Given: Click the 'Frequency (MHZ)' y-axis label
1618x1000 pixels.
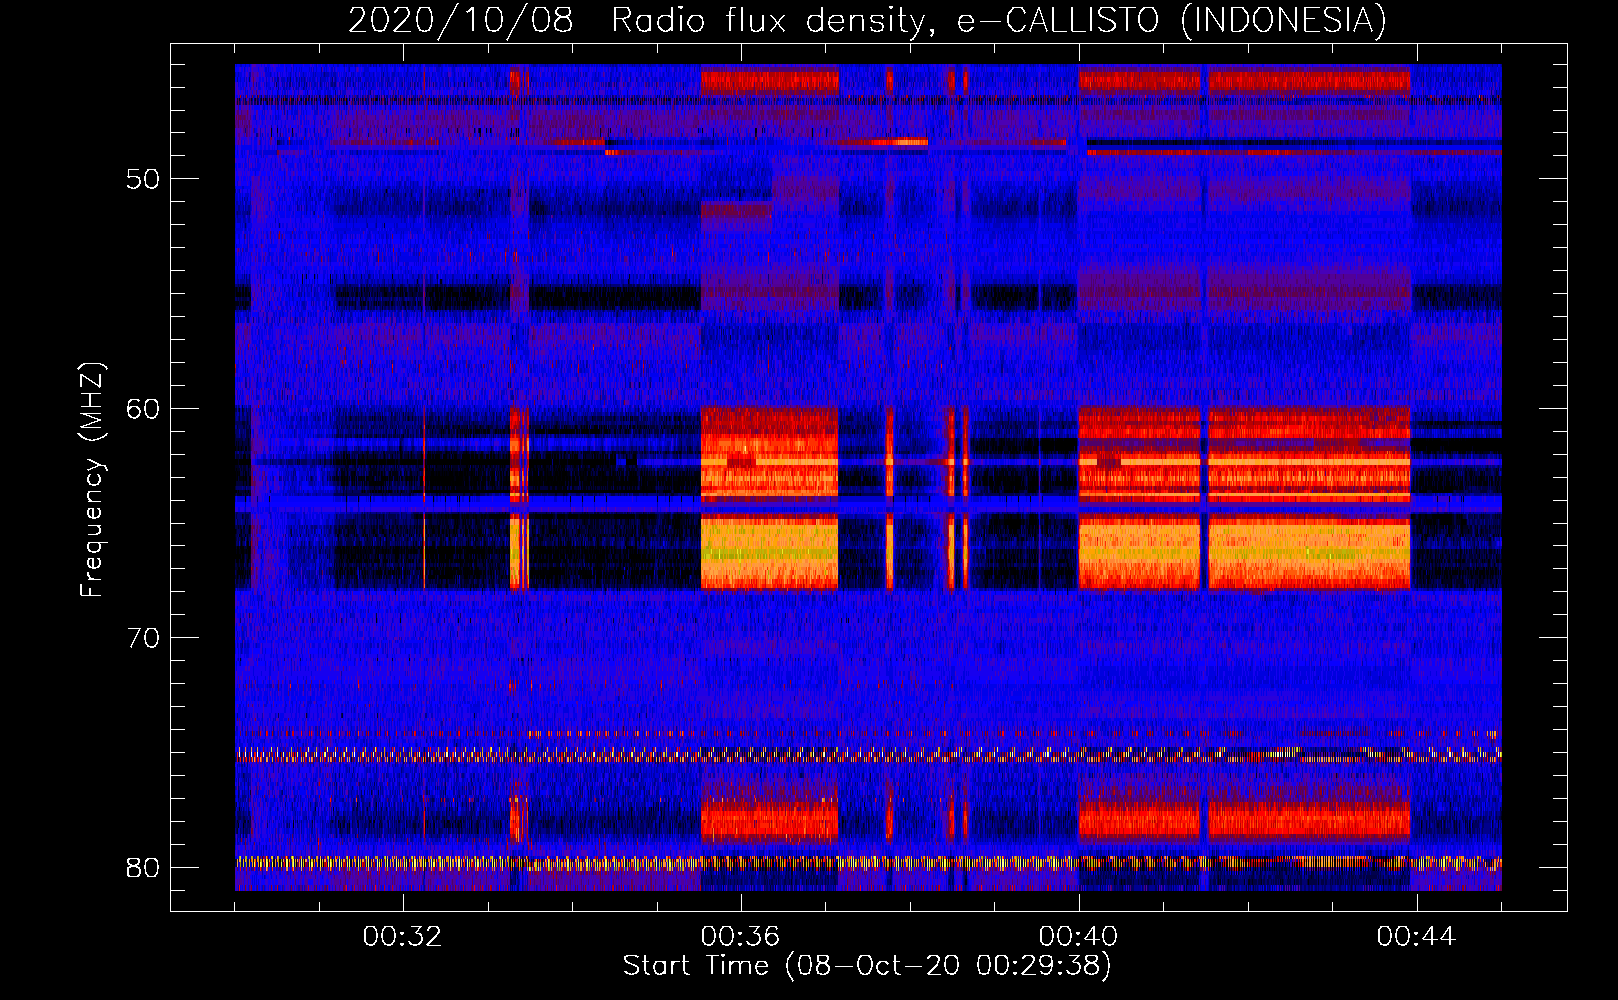Looking at the screenshot, I should click(91, 480).
